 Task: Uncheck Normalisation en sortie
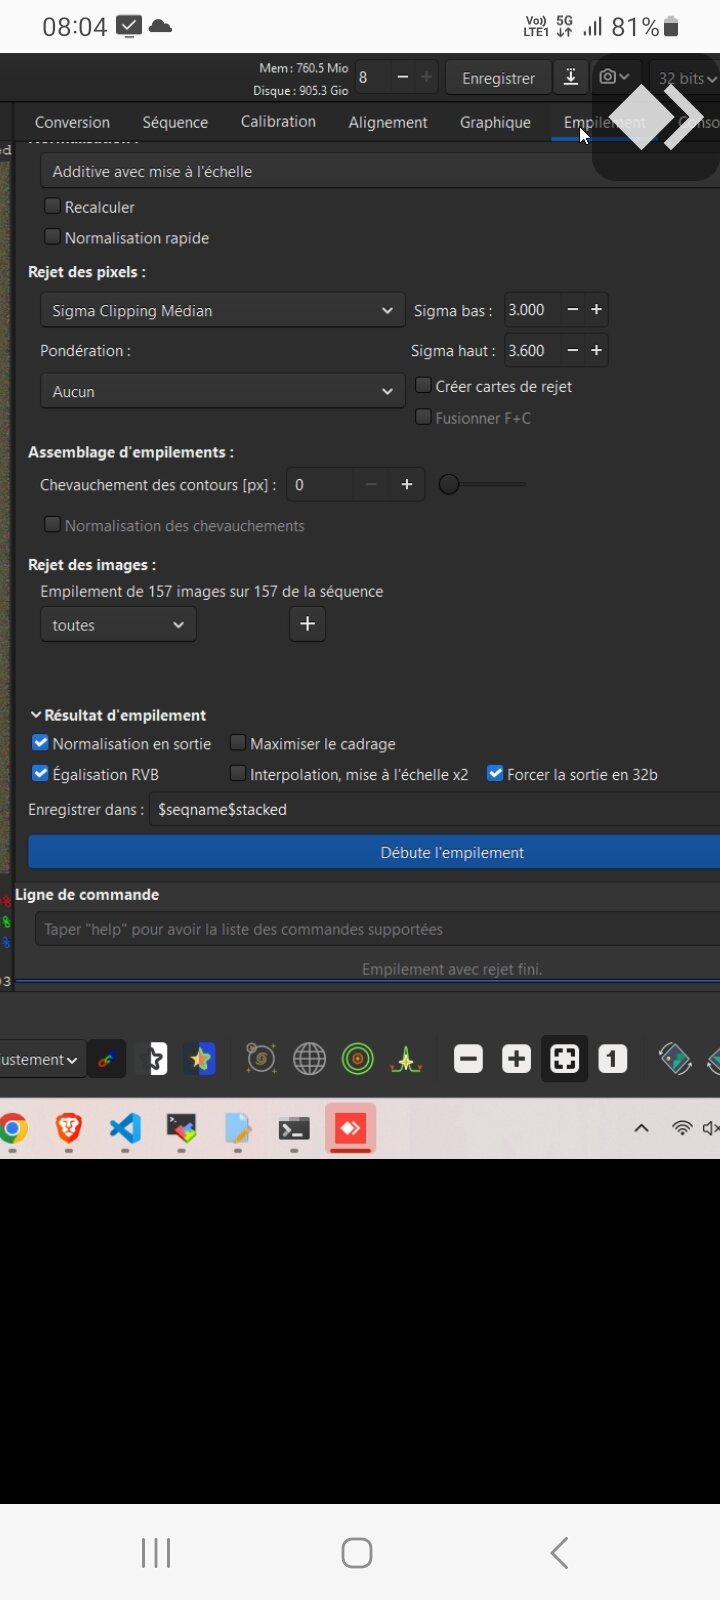(x=41, y=743)
